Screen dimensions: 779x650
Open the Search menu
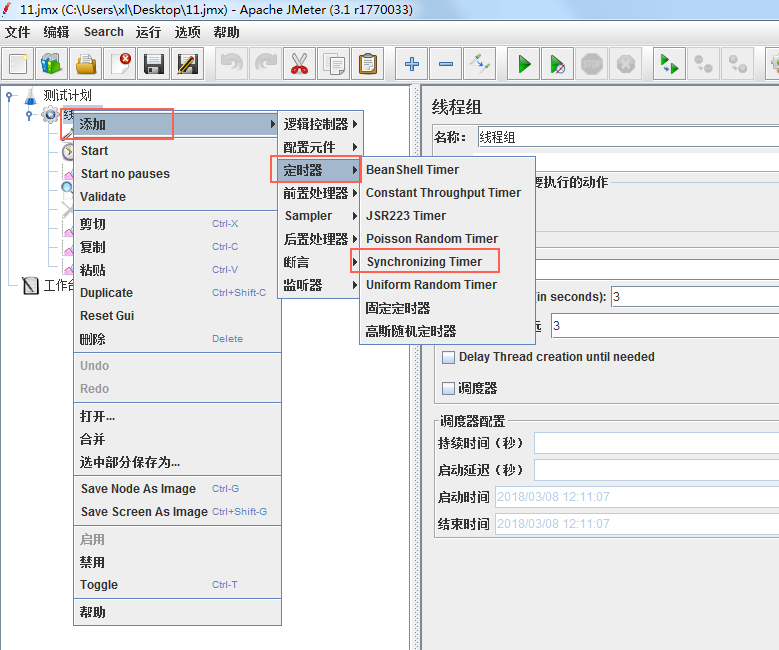(103, 32)
